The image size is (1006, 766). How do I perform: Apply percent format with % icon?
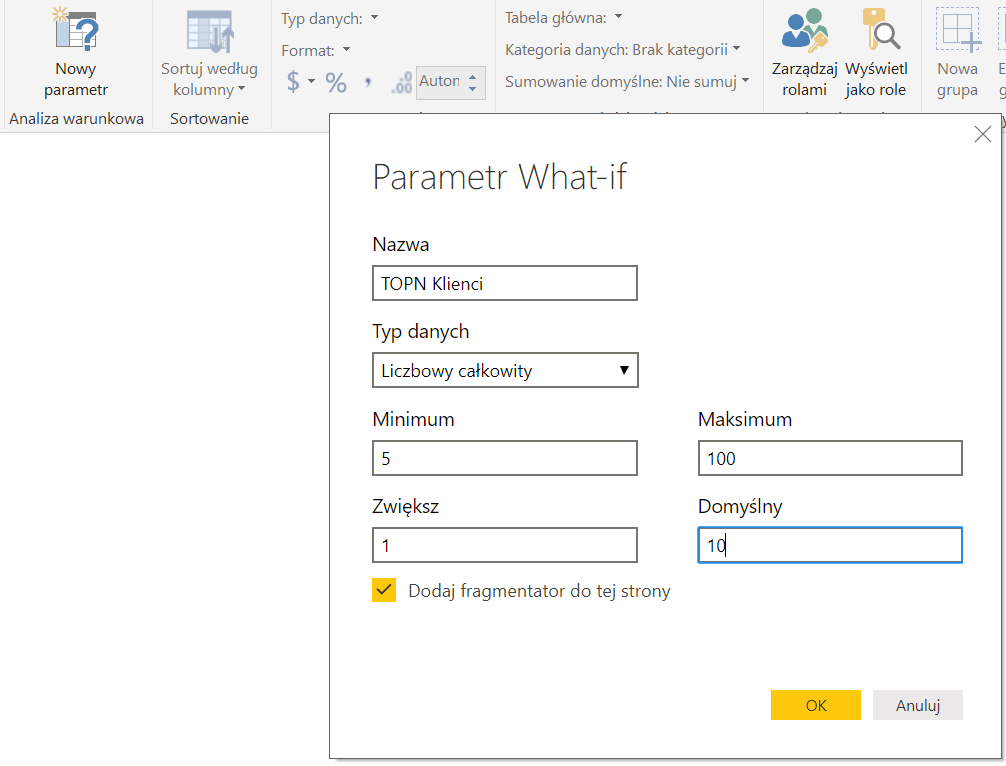point(336,83)
